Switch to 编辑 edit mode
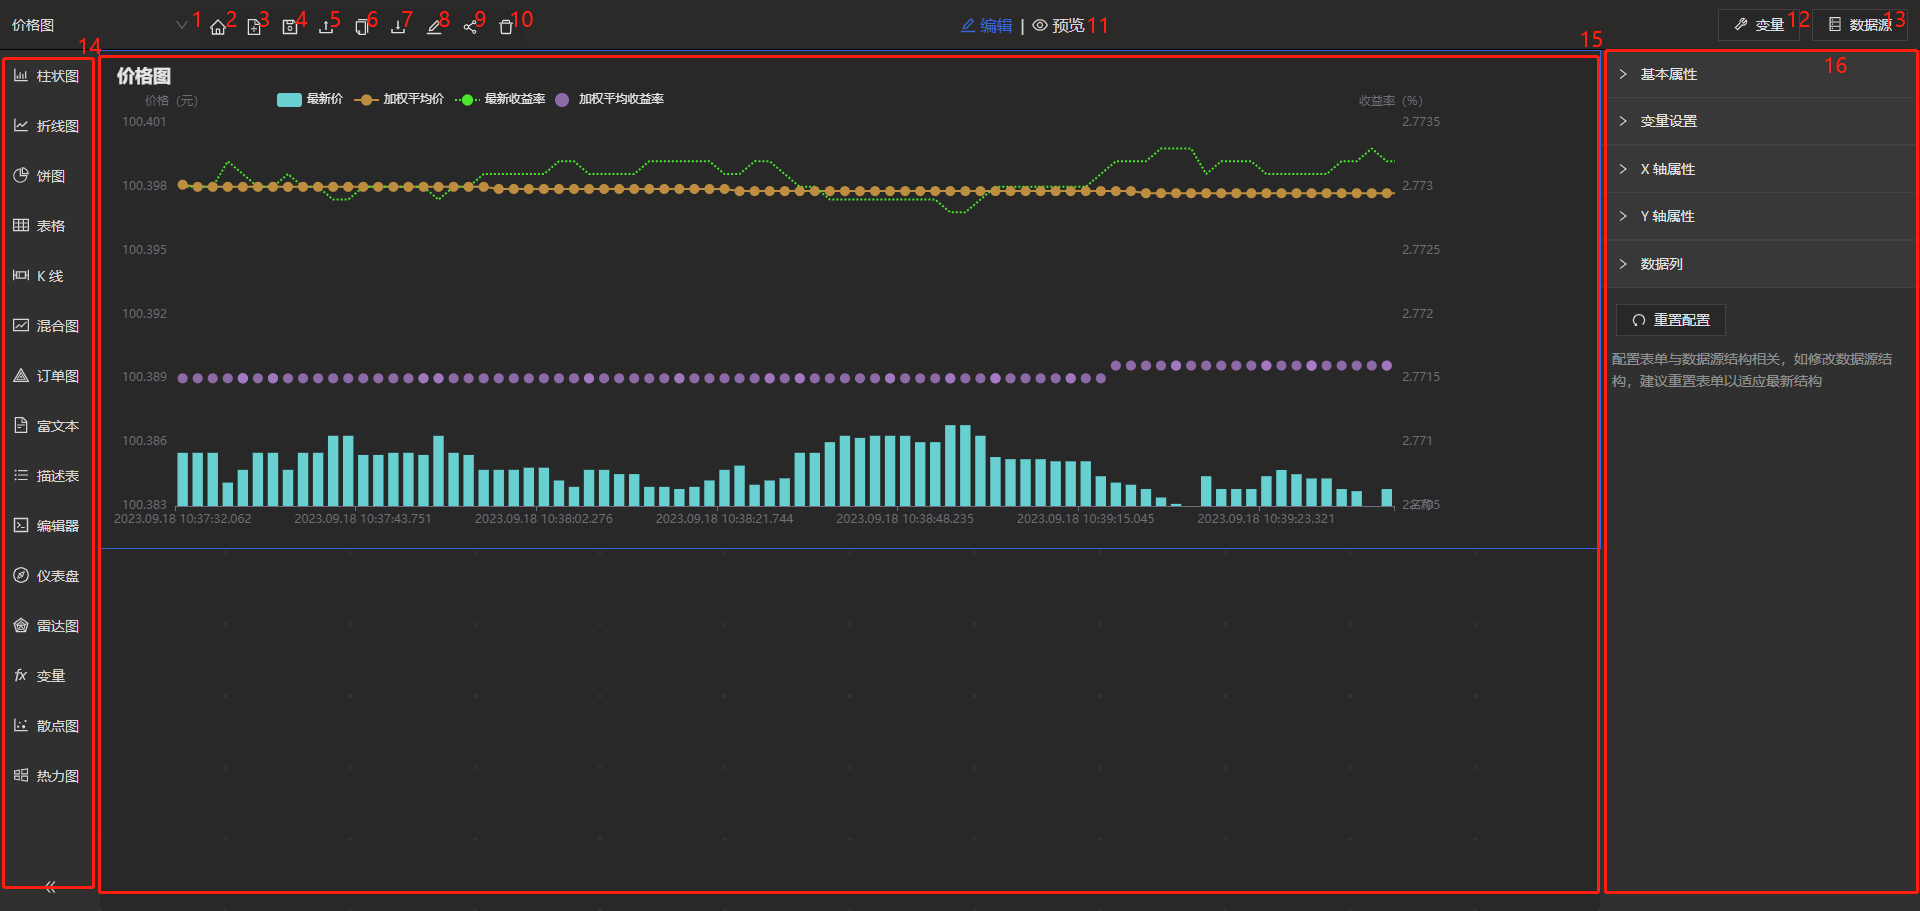 pyautogui.click(x=986, y=25)
